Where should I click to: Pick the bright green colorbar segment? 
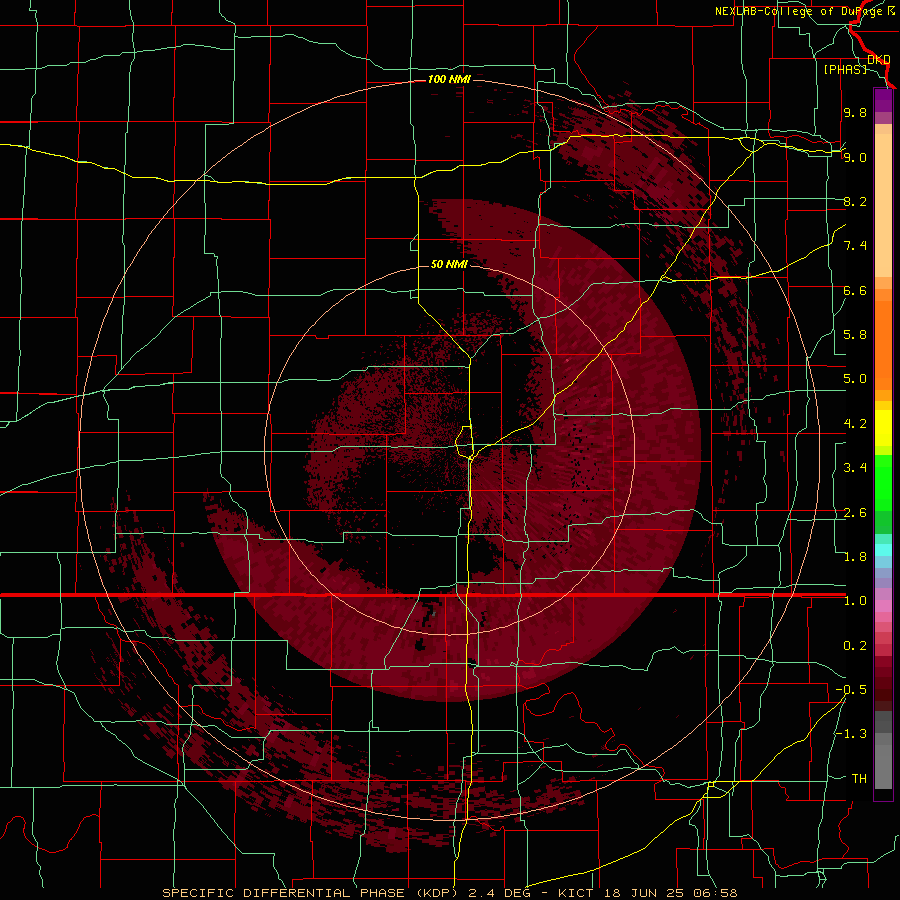click(x=883, y=482)
